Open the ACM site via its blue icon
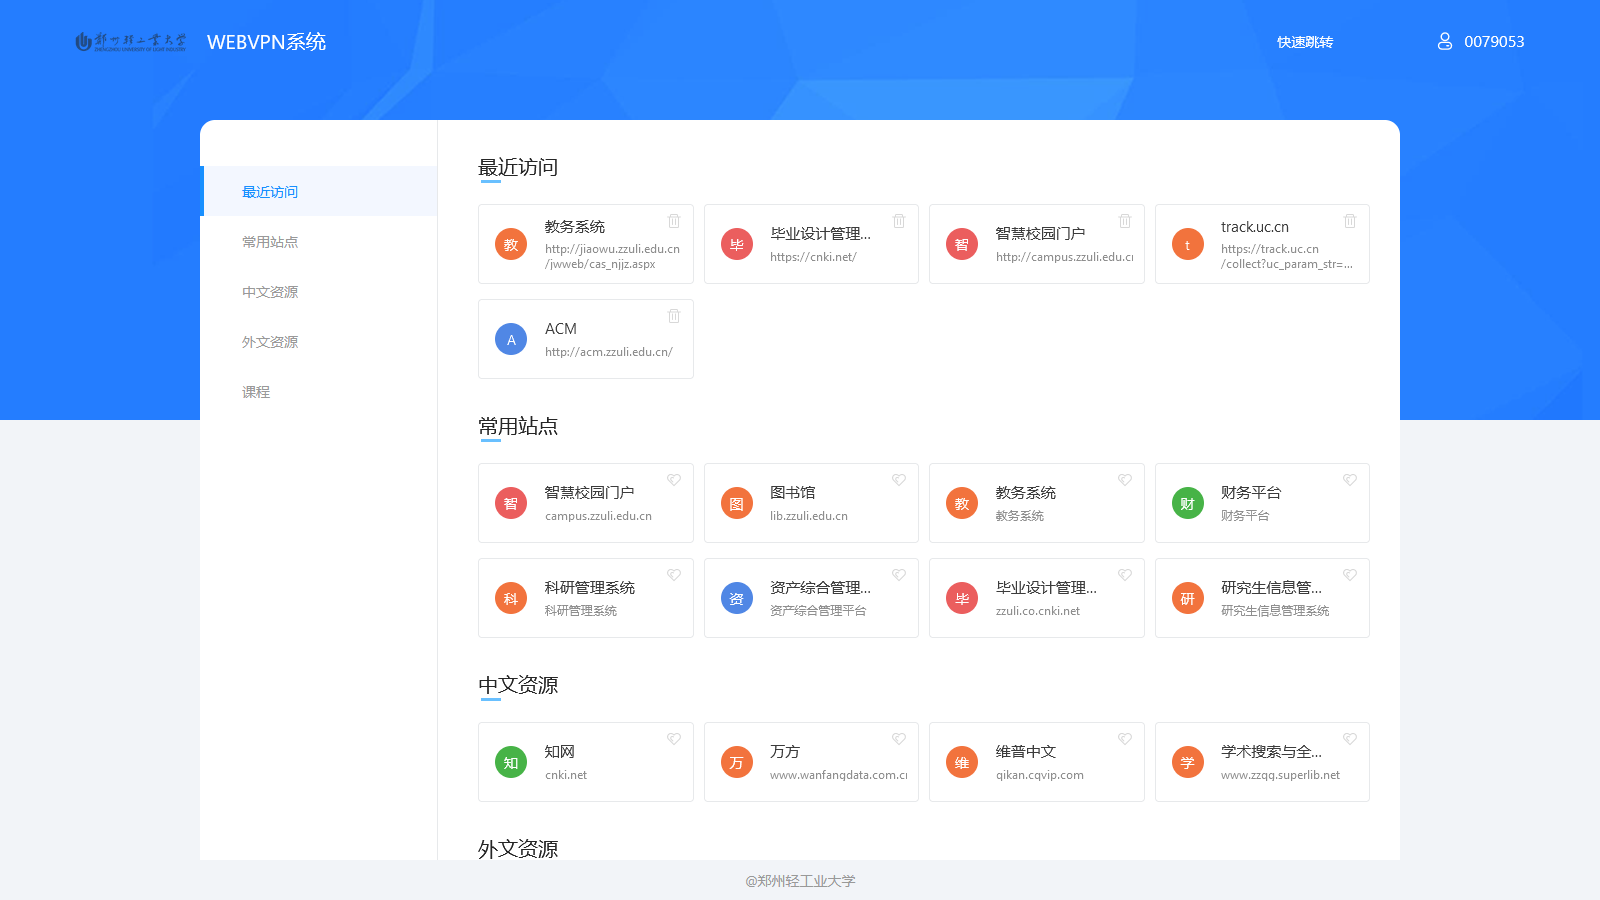 tap(511, 339)
